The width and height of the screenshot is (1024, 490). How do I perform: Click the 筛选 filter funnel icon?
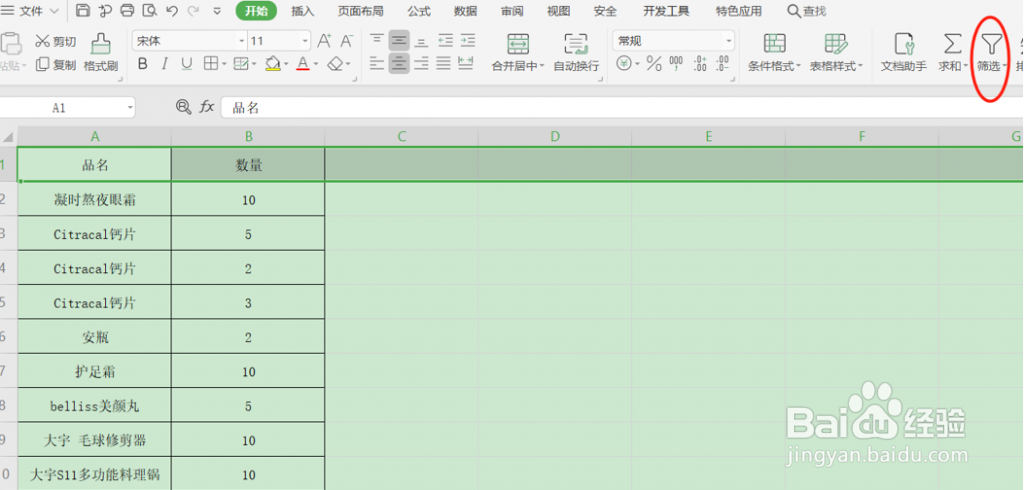click(x=992, y=44)
